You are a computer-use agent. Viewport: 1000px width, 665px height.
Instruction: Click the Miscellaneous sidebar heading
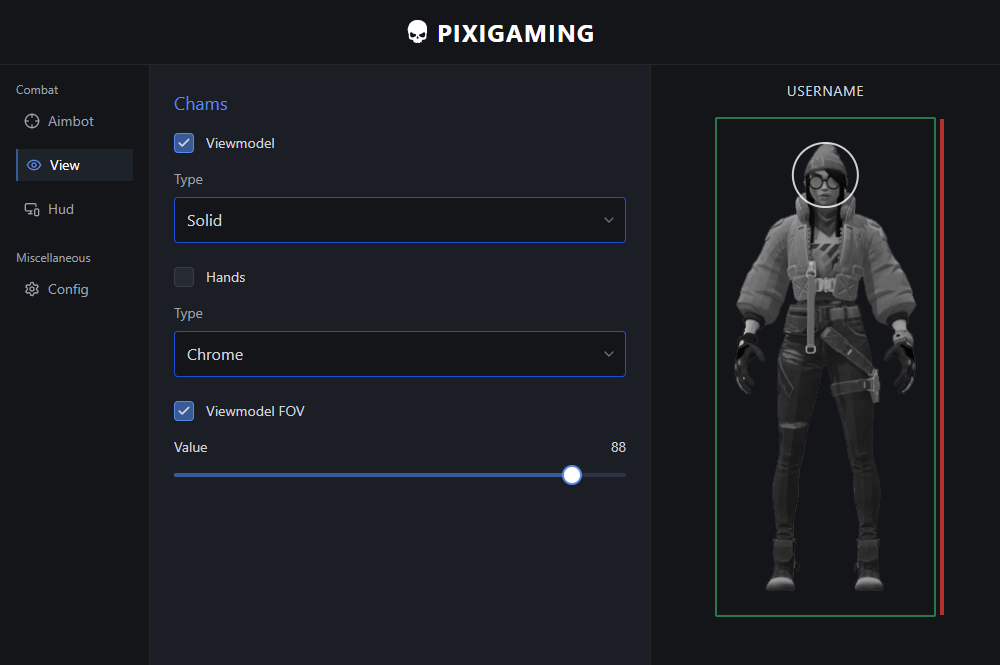click(x=54, y=258)
